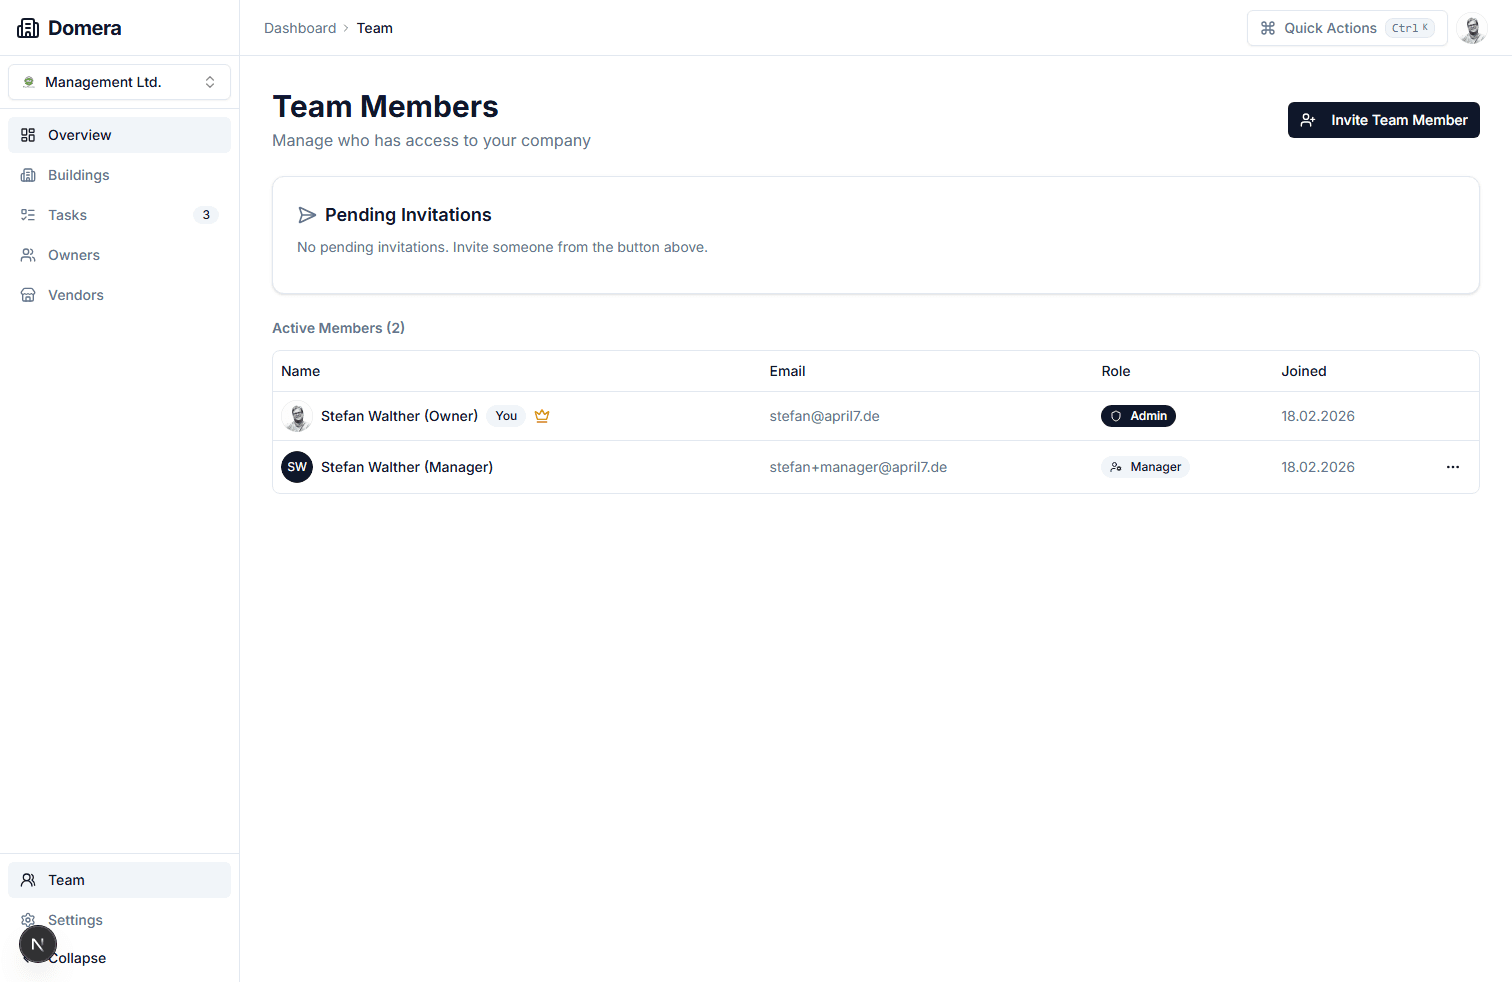Open the profile avatar in the top bar
The width and height of the screenshot is (1512, 982).
coord(1472,28)
